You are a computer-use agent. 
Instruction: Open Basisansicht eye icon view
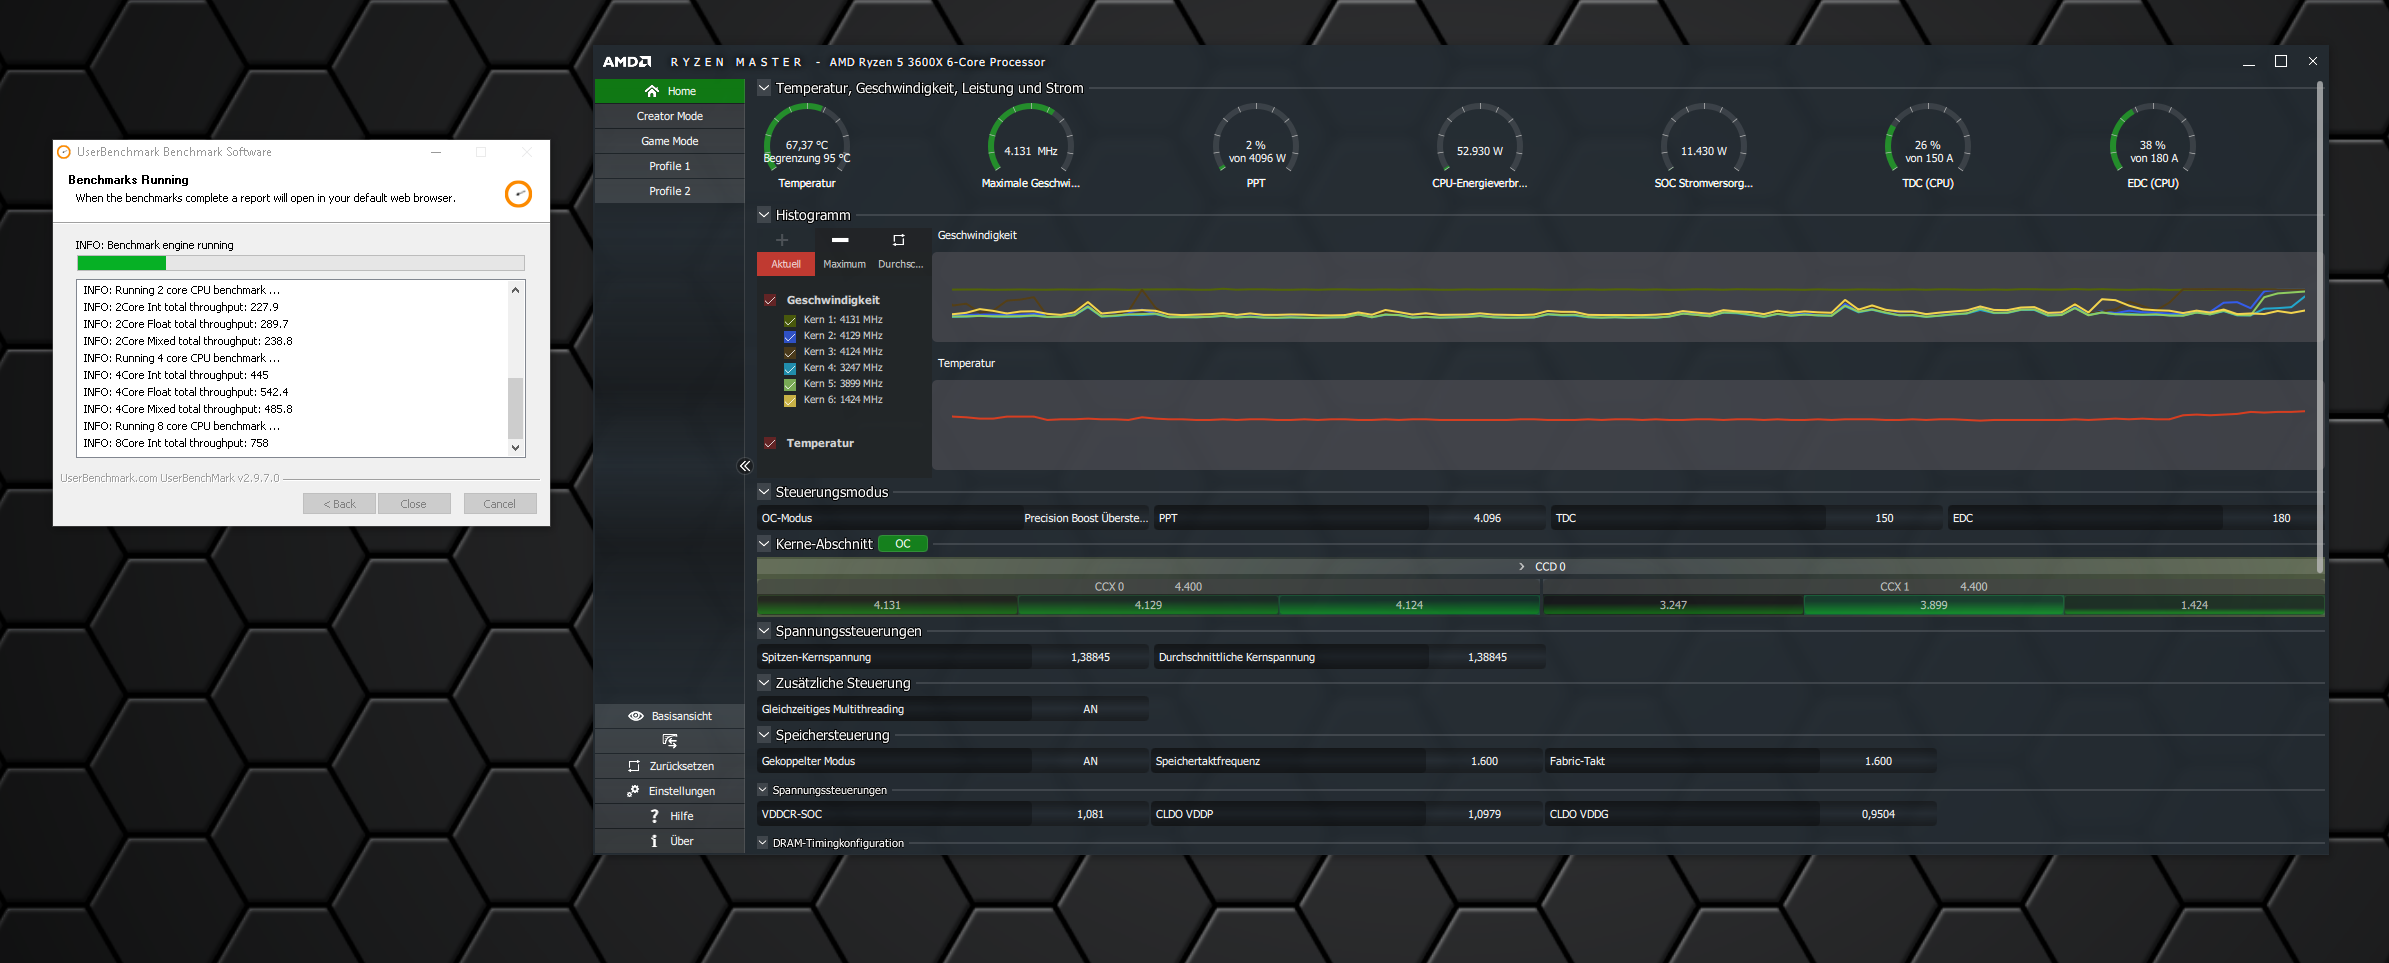[635, 716]
